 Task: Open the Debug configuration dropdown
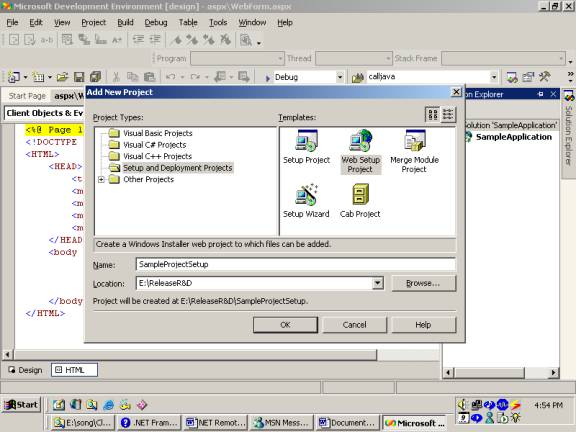tap(340, 77)
